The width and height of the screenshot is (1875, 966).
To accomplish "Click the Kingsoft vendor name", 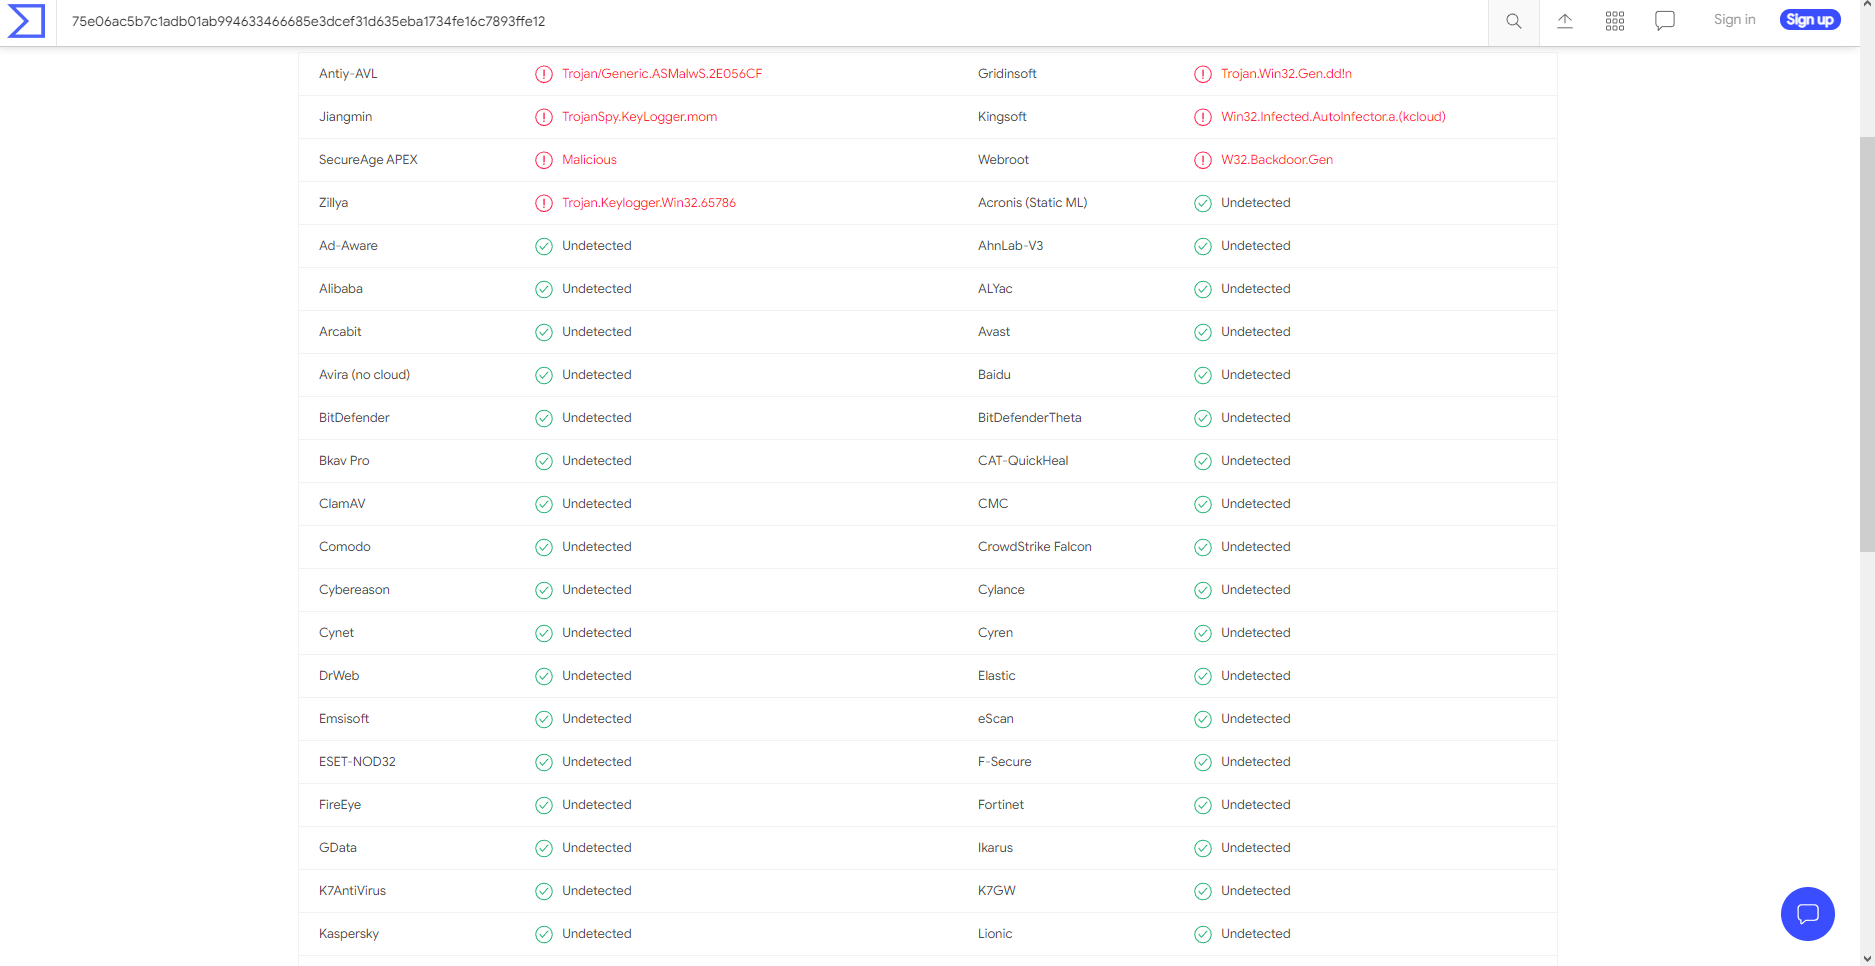I will click(x=1002, y=117).
